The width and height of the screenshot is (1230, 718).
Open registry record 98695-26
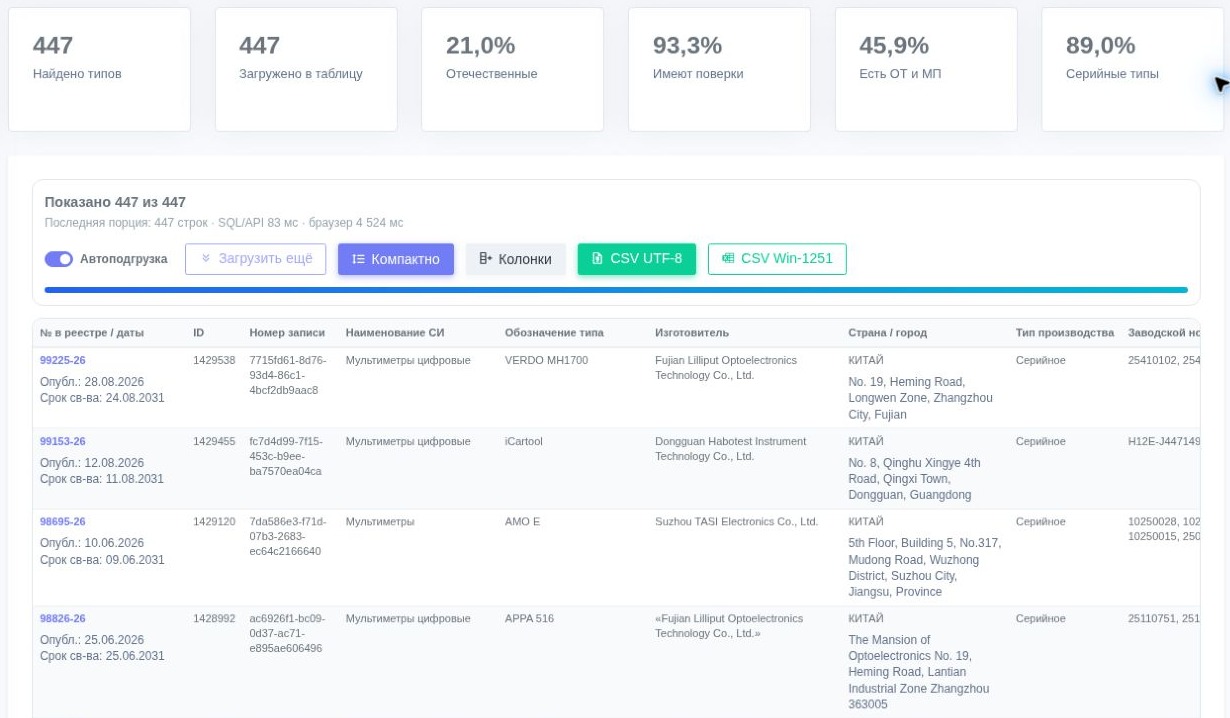pyautogui.click(x=63, y=521)
